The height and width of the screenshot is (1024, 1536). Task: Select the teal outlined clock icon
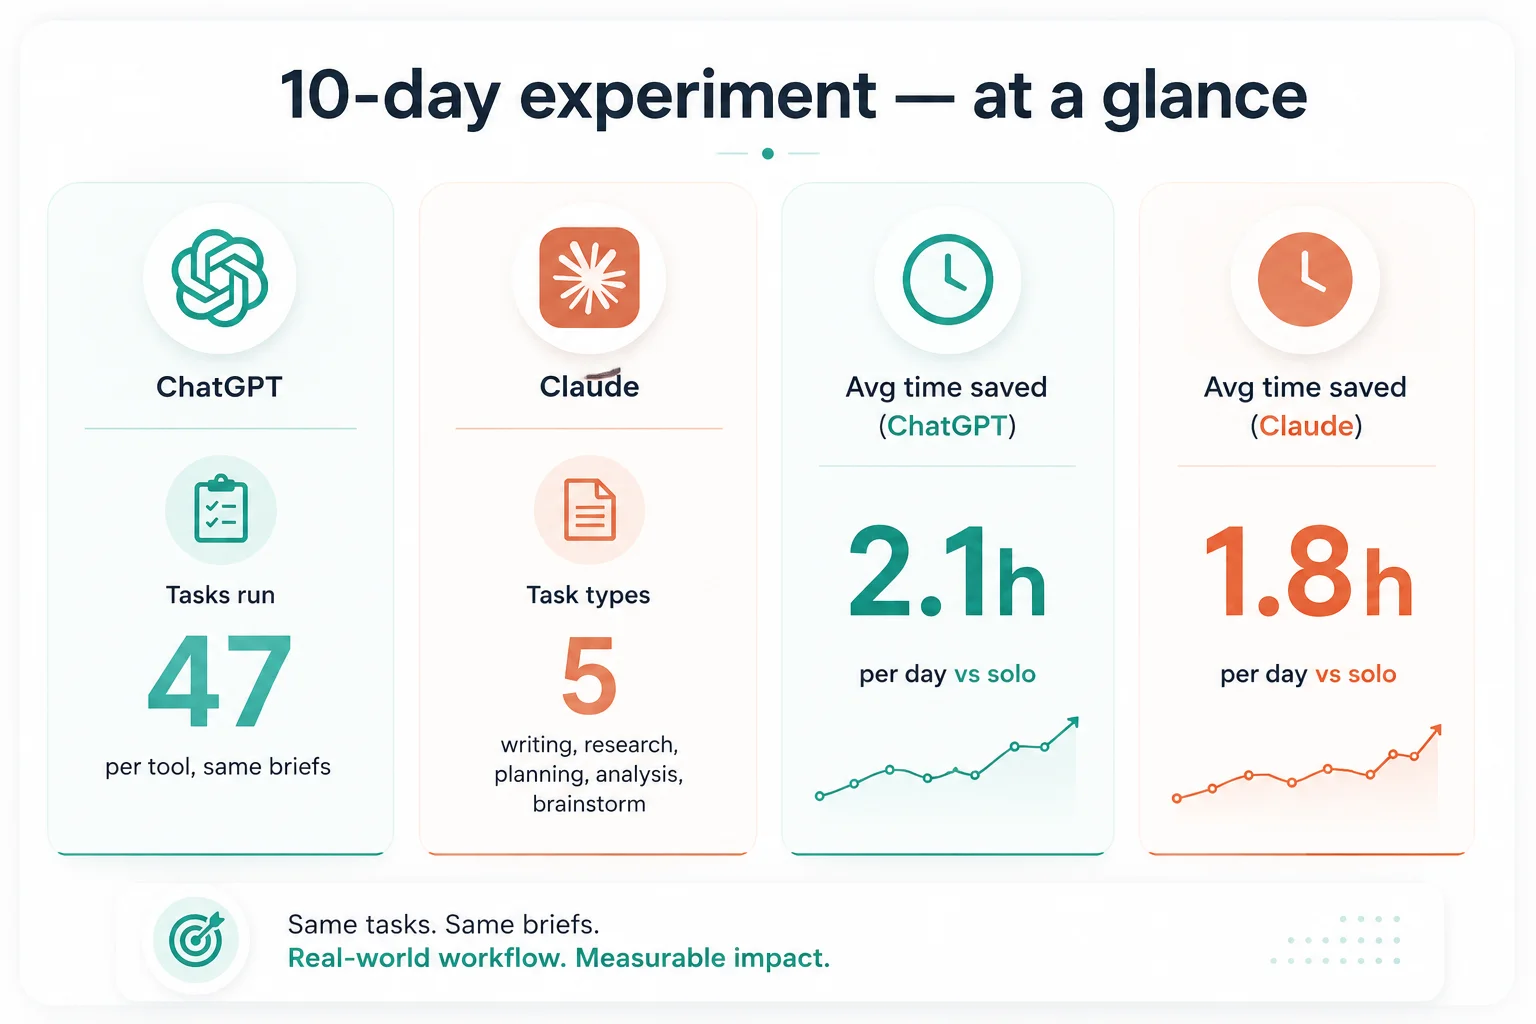point(948,279)
